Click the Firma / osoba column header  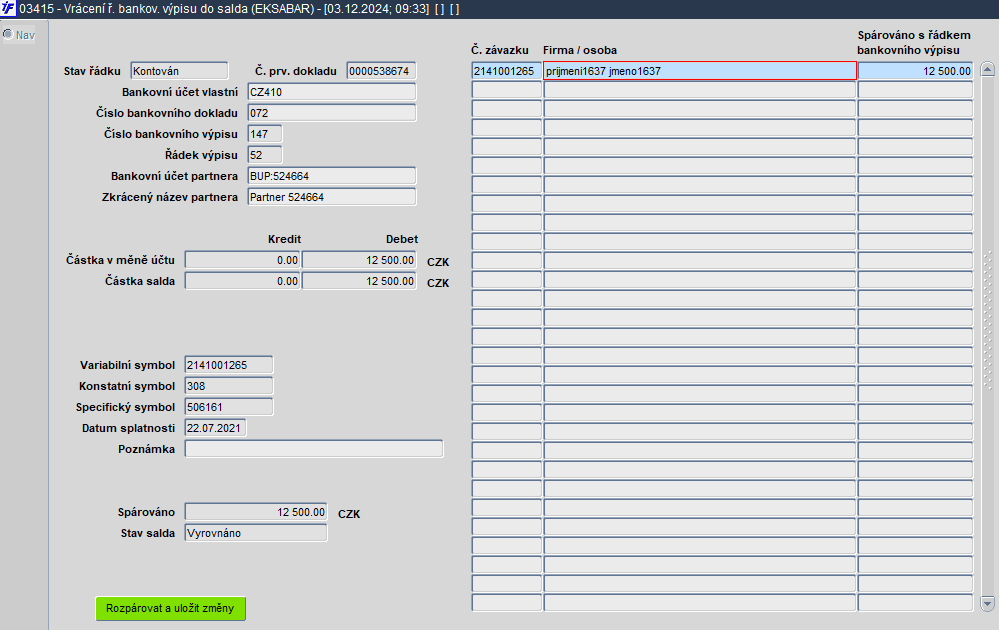click(x=580, y=50)
